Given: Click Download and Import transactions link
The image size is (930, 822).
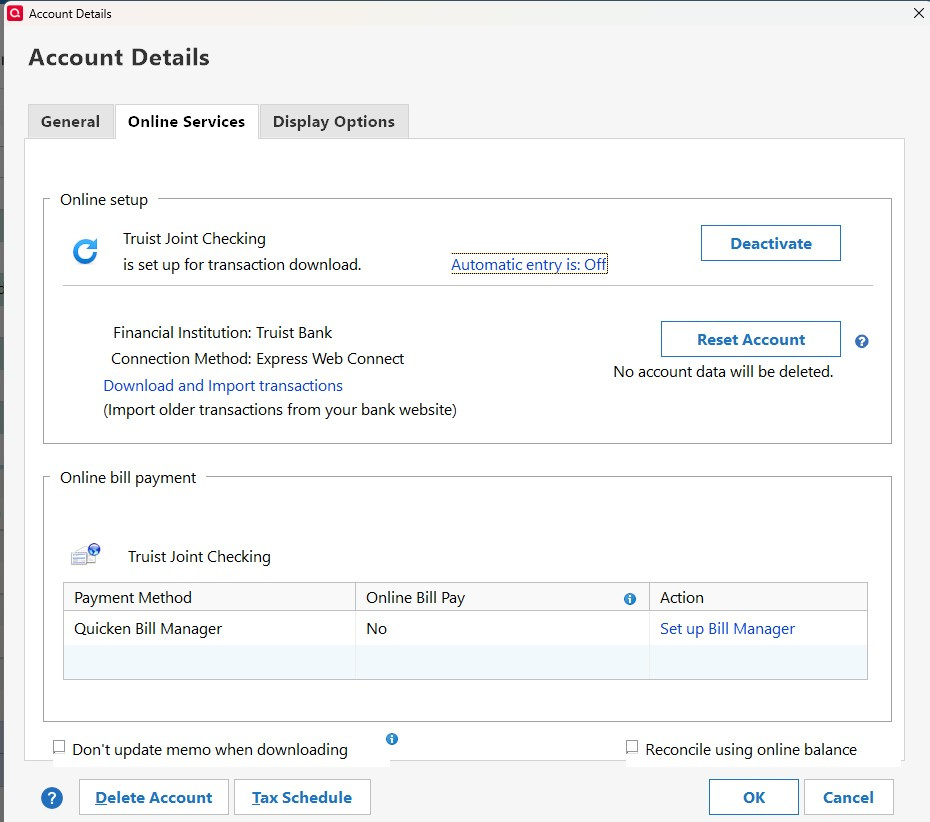Looking at the screenshot, I should [x=223, y=386].
